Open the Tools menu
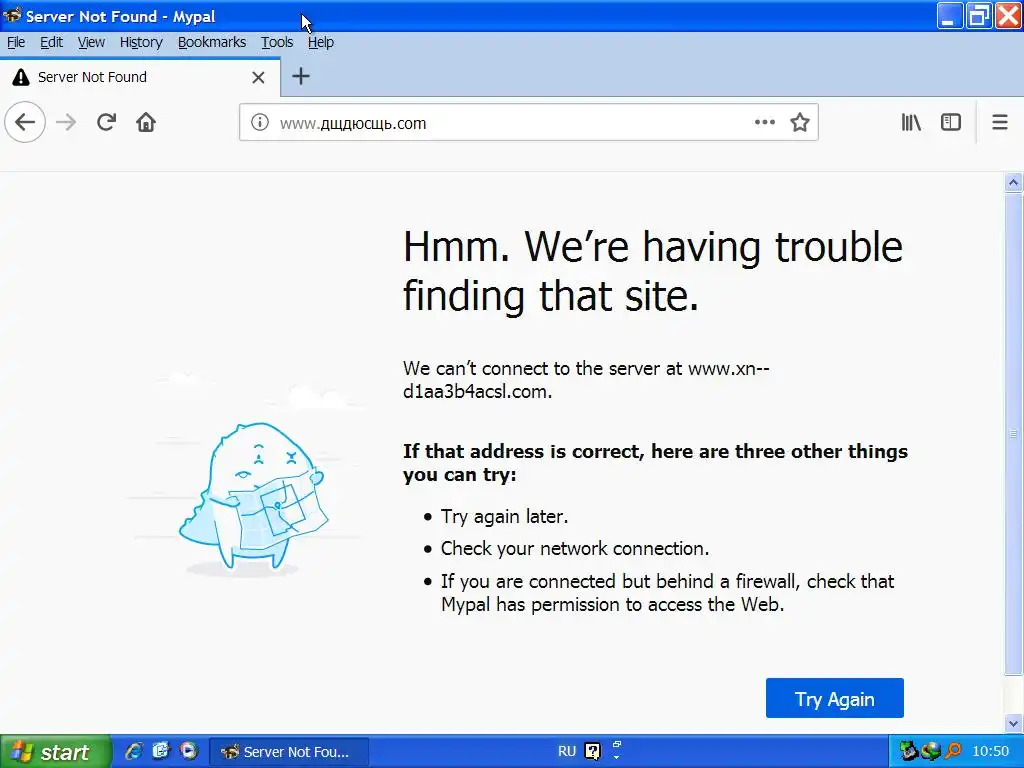Image resolution: width=1024 pixels, height=768 pixels. [x=277, y=42]
